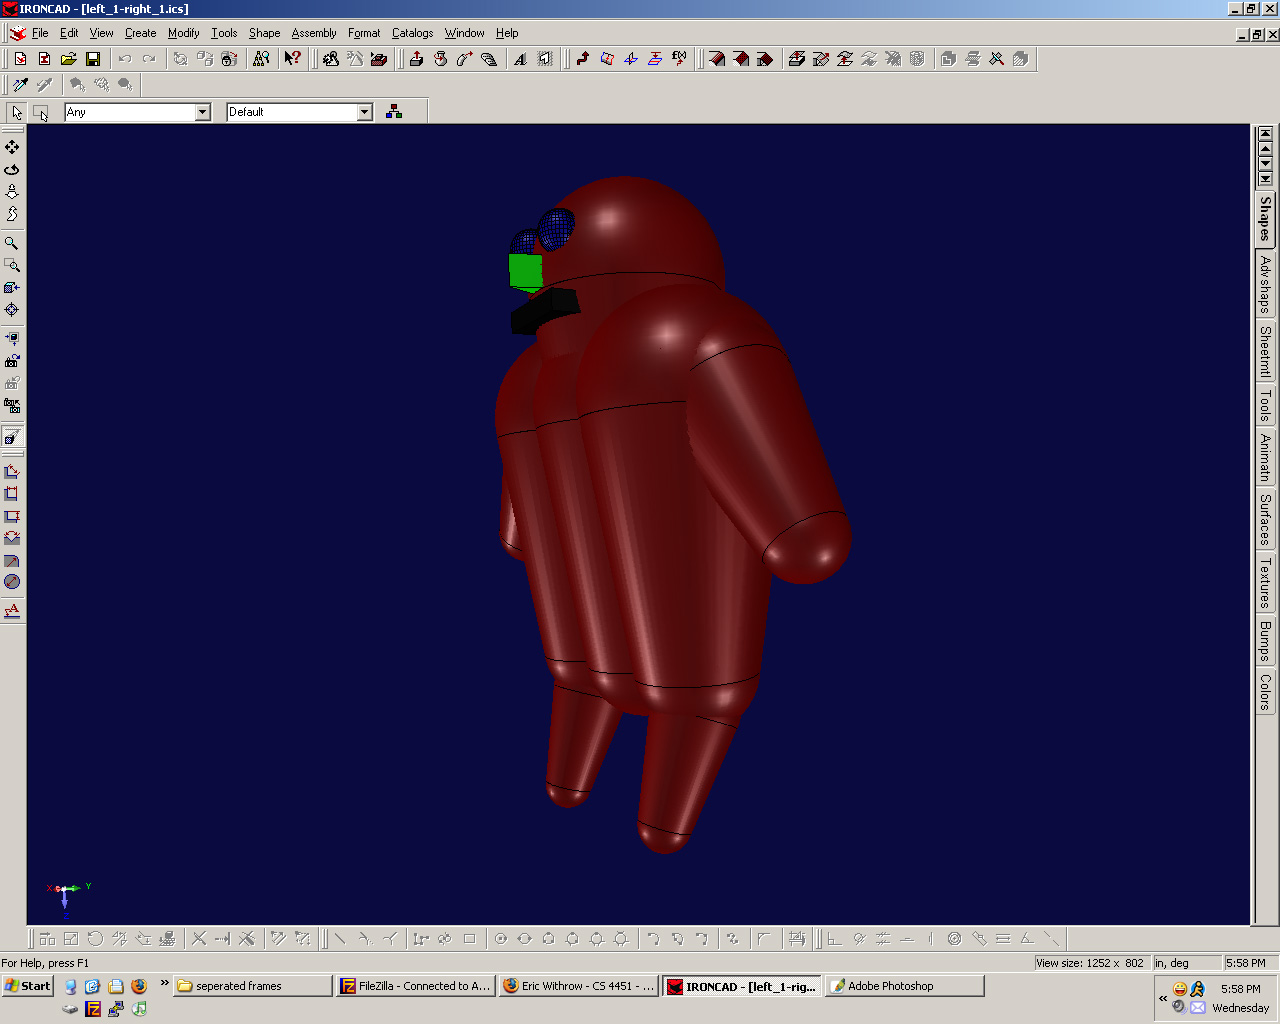Switch to the Surfaces catalog tab
The image size is (1280, 1024).
point(1265,519)
